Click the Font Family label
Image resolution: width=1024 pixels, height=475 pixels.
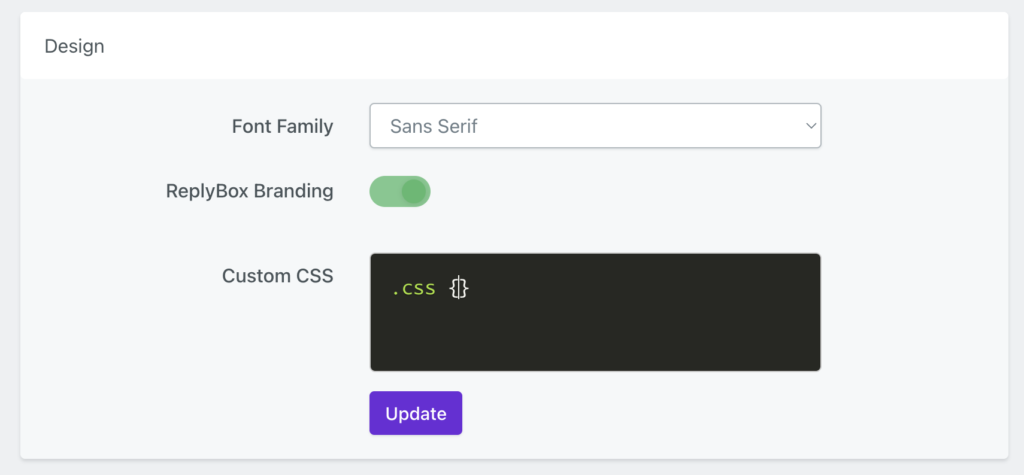coord(282,127)
